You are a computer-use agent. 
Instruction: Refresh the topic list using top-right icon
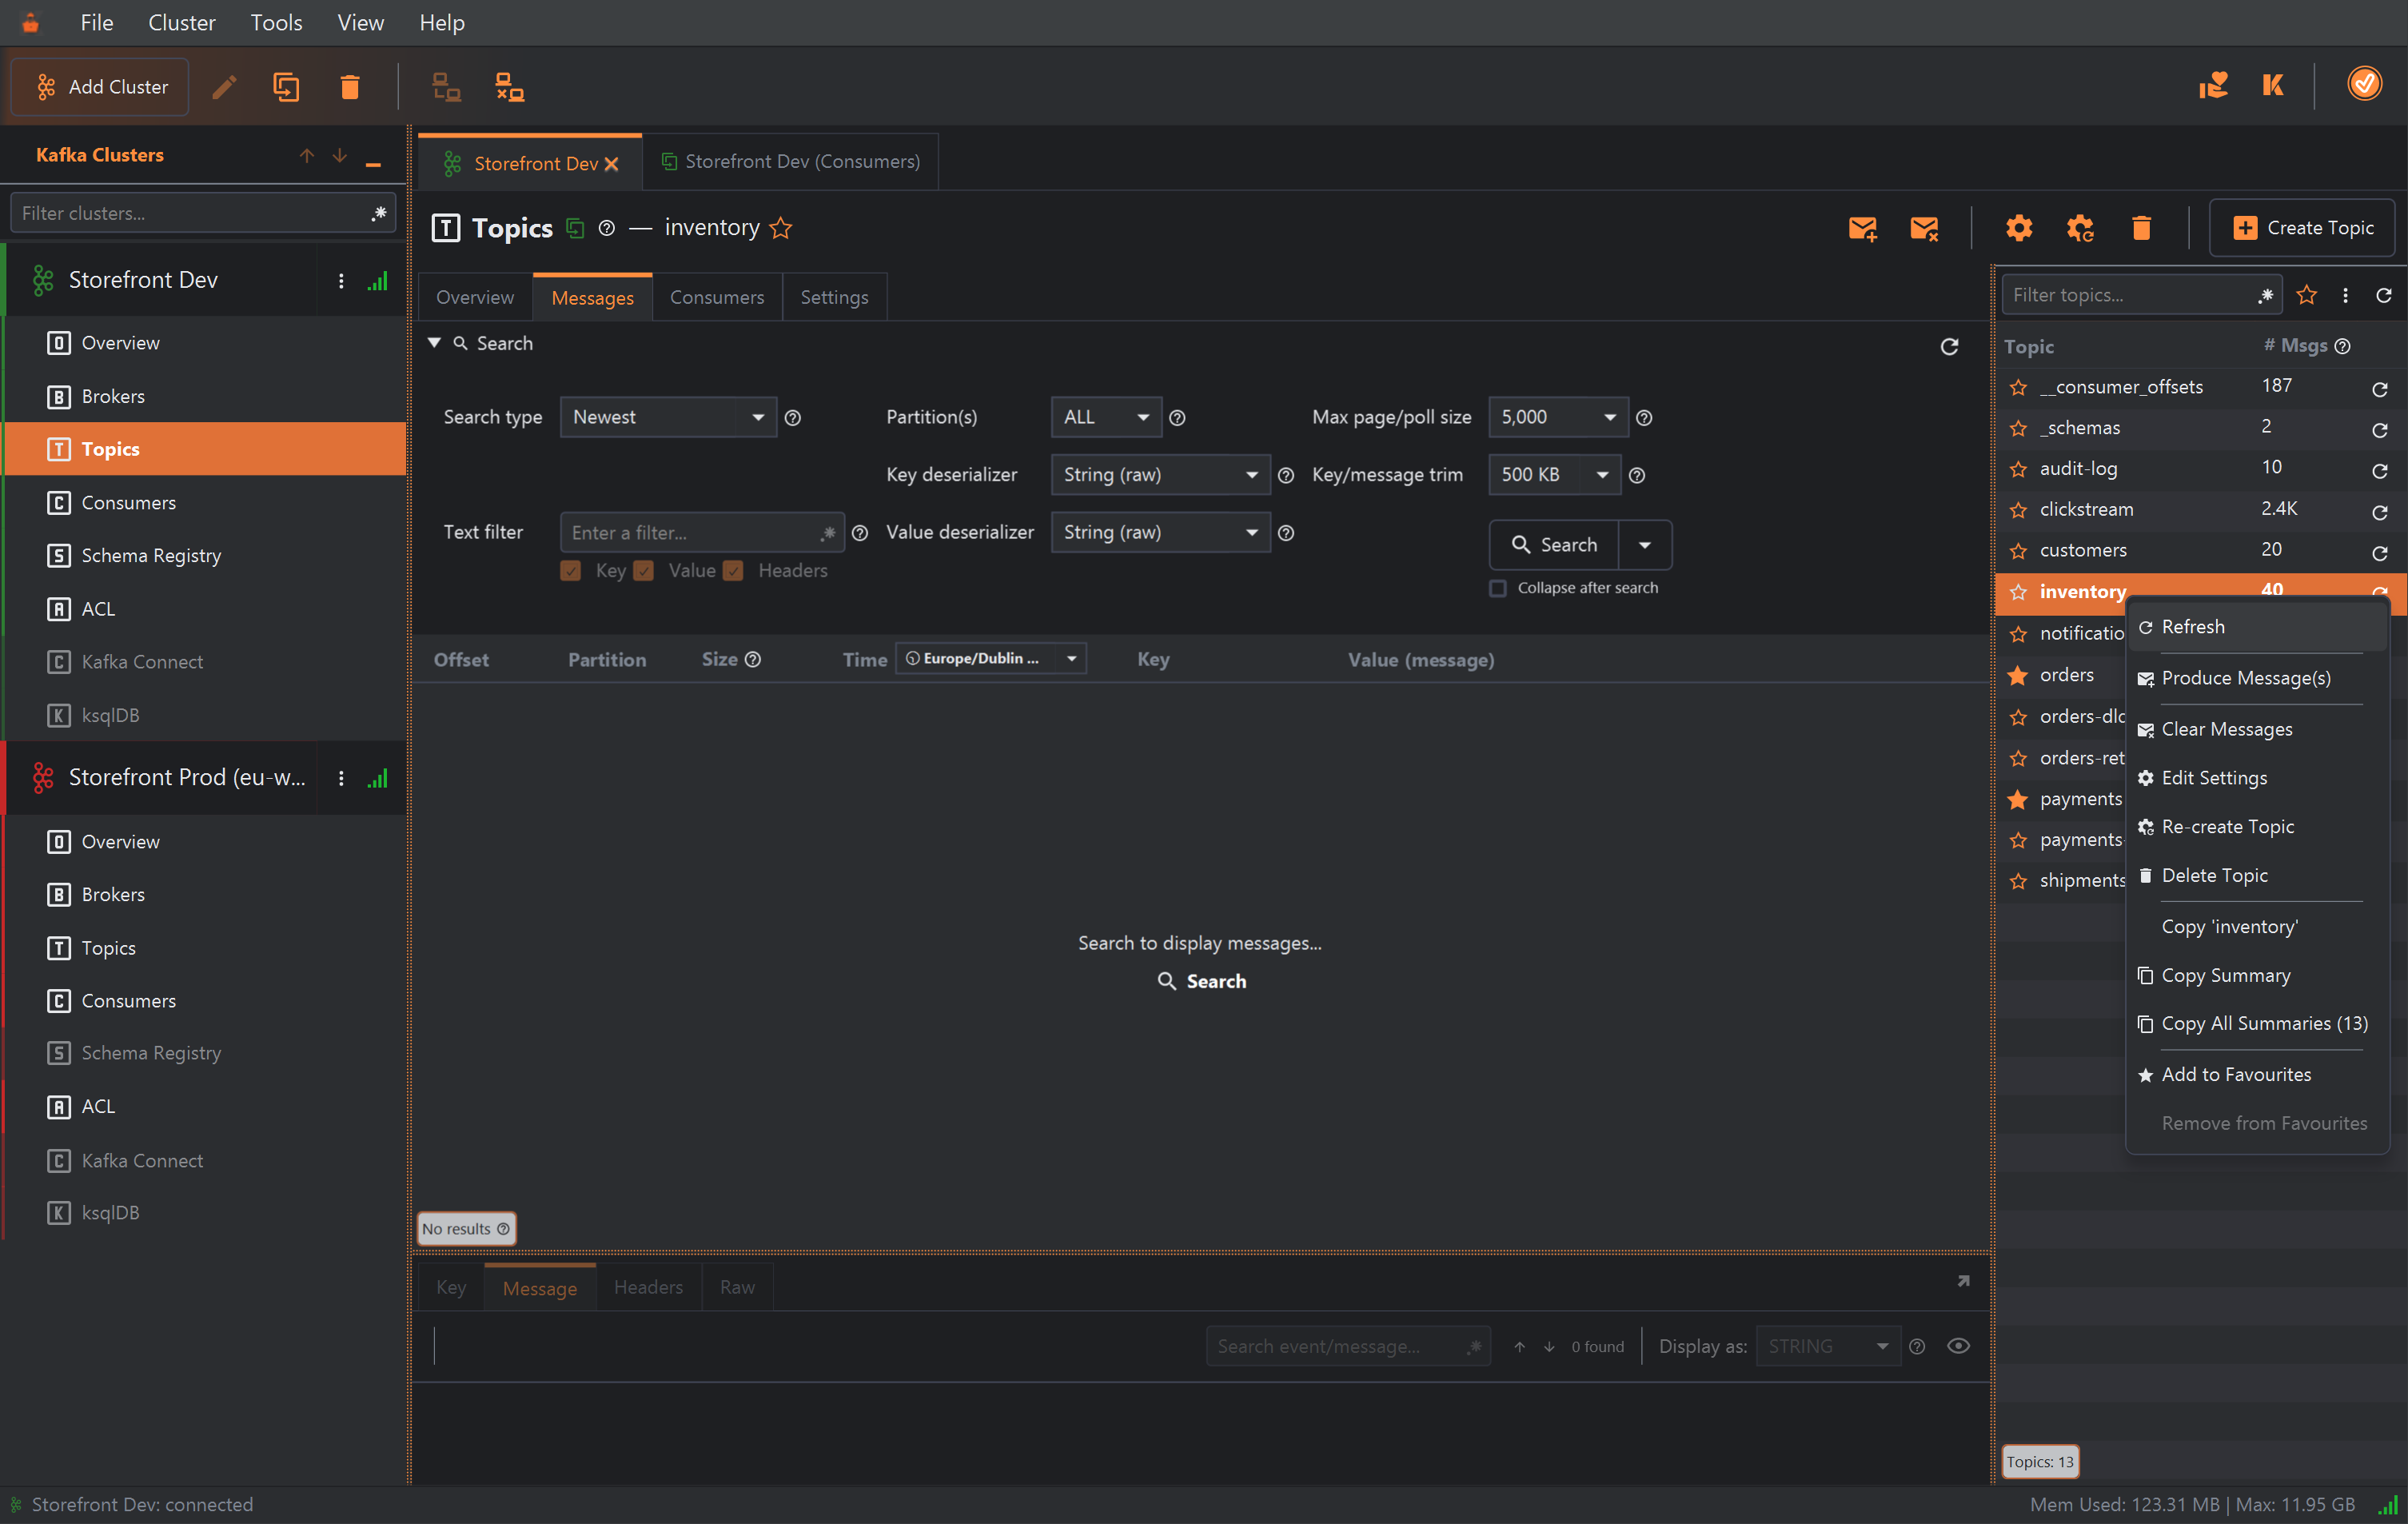click(2384, 295)
